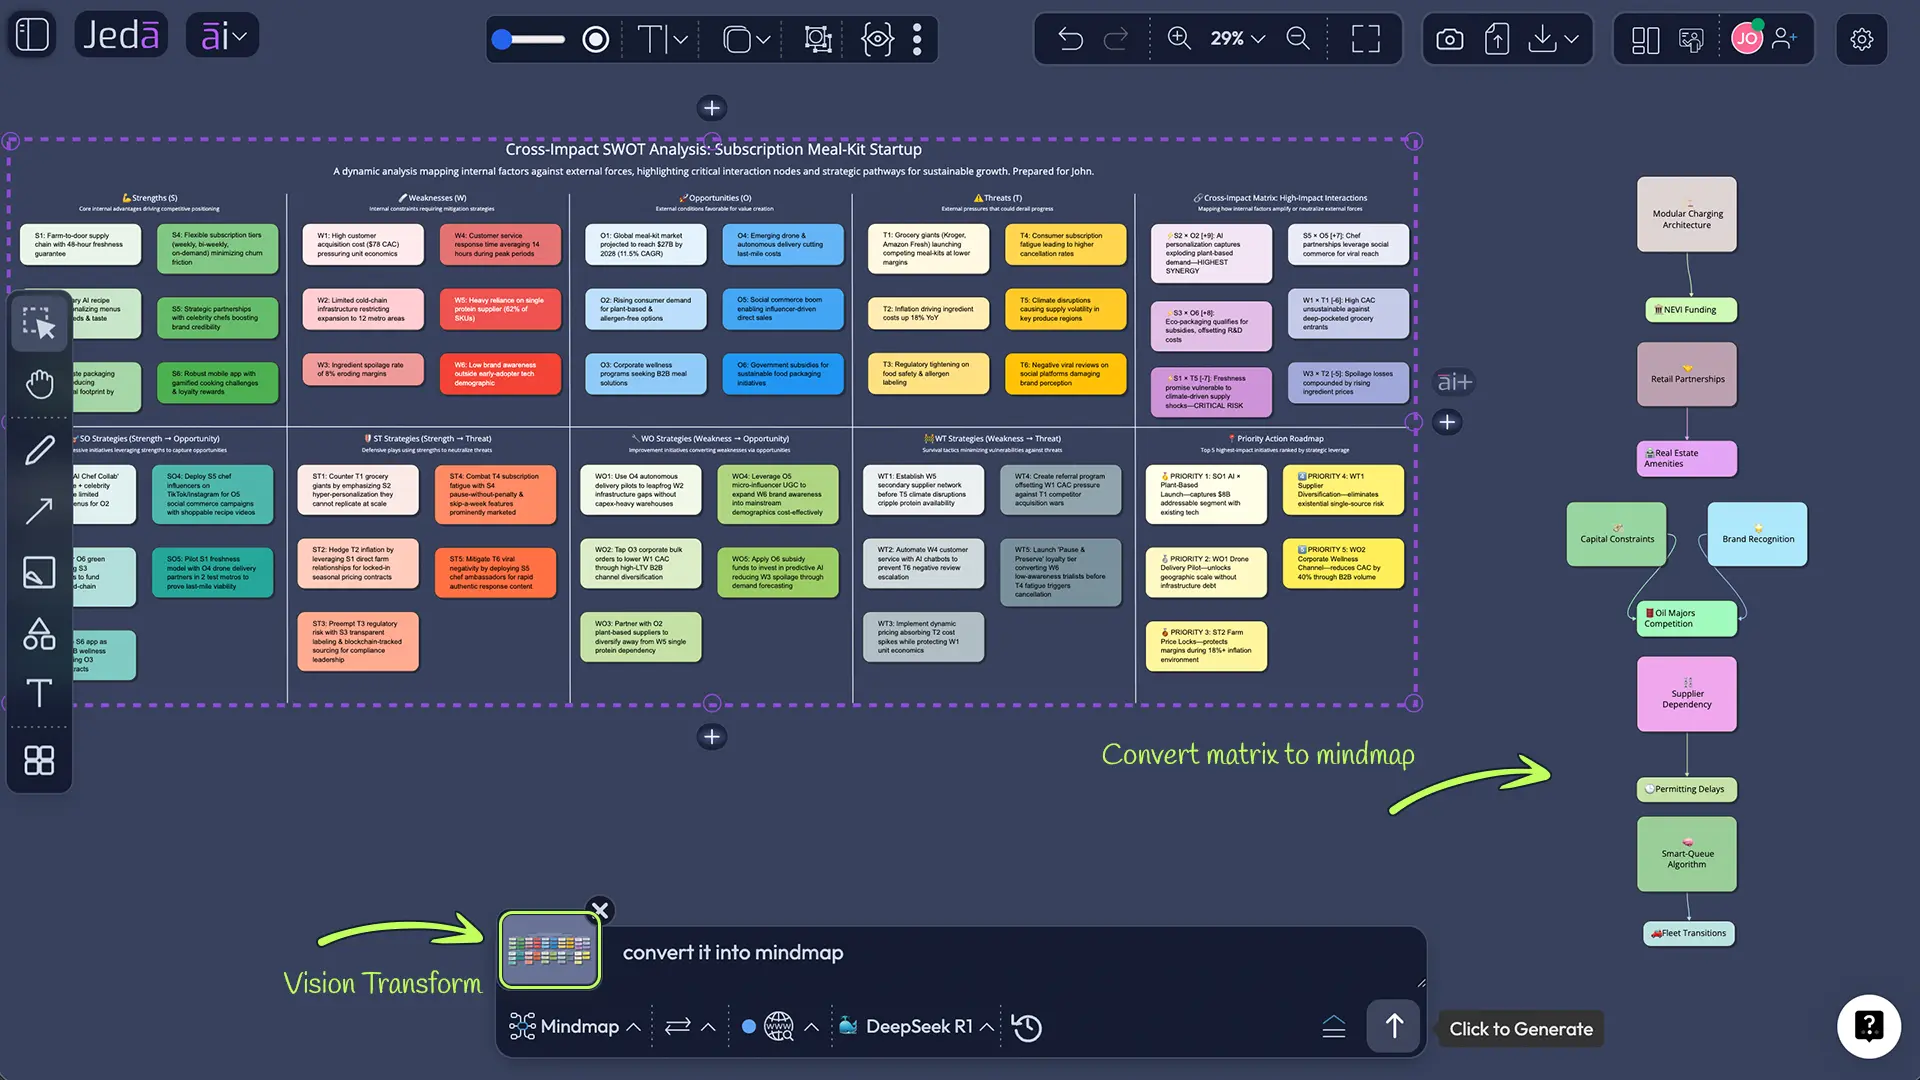Open the comments chat icon

pos(1691,39)
